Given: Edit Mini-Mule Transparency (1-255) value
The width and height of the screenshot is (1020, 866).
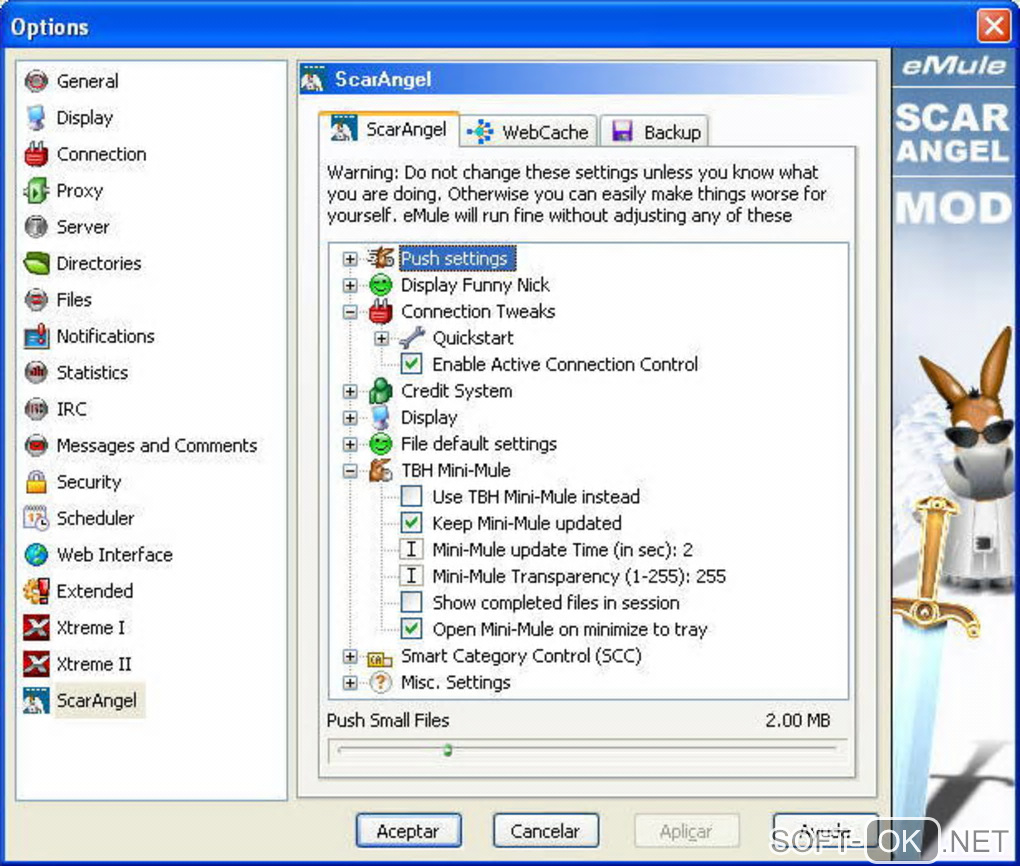Looking at the screenshot, I should coord(579,576).
